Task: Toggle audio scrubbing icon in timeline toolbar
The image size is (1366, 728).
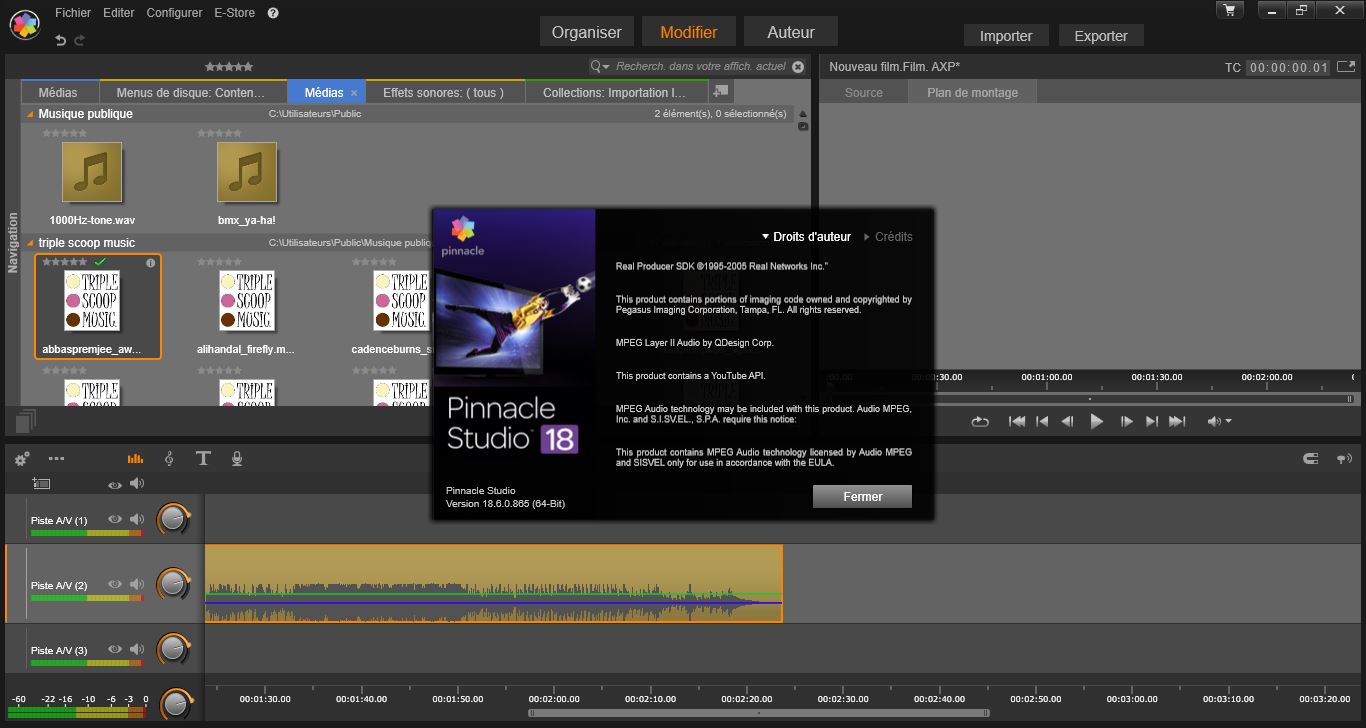Action: [1344, 459]
